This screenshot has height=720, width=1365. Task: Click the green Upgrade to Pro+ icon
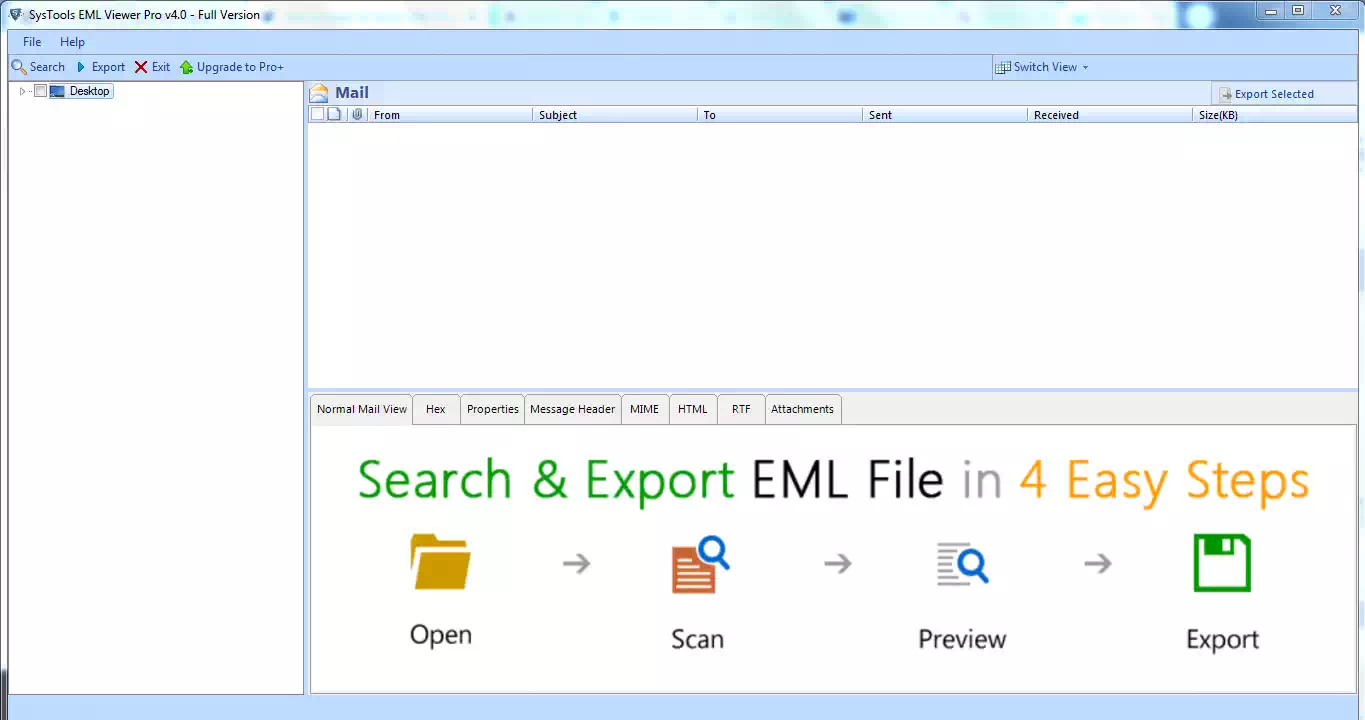(186, 67)
